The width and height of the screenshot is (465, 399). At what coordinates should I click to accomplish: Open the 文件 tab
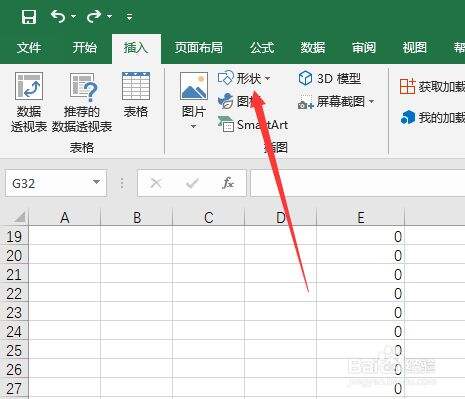pos(29,48)
